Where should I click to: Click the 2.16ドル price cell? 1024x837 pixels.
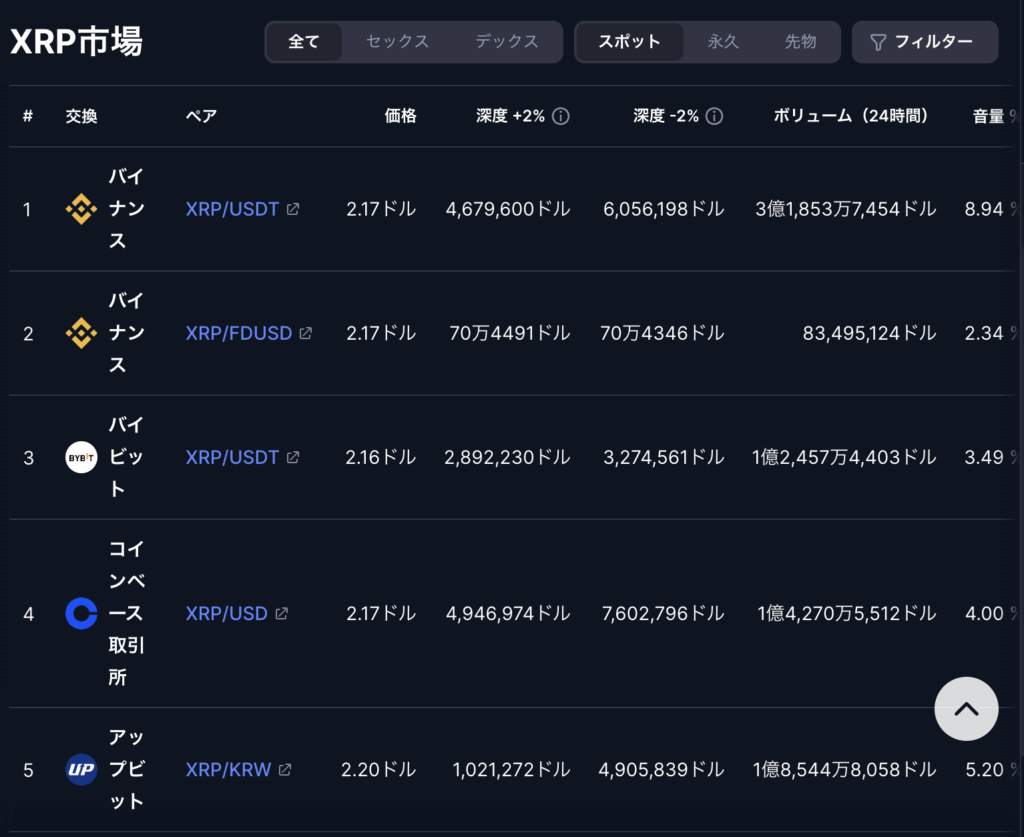coord(381,457)
